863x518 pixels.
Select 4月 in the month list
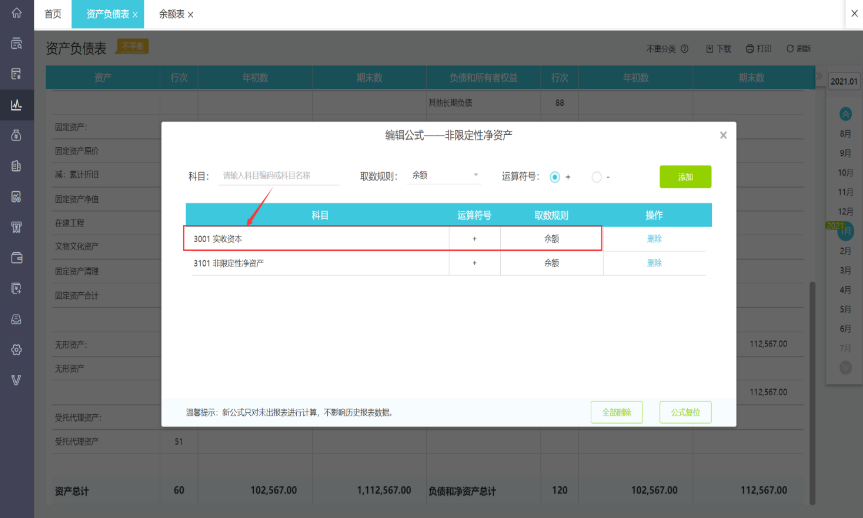point(845,290)
